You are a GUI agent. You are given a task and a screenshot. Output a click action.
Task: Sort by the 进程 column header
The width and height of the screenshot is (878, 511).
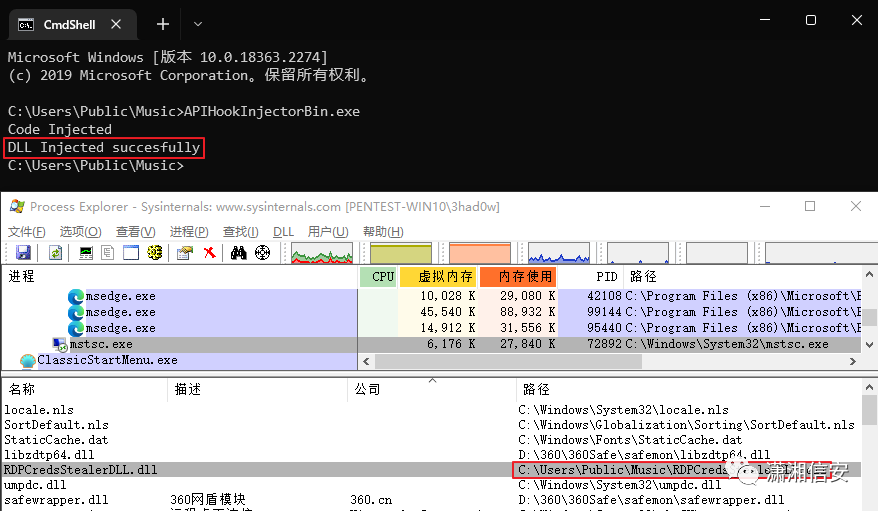click(179, 276)
